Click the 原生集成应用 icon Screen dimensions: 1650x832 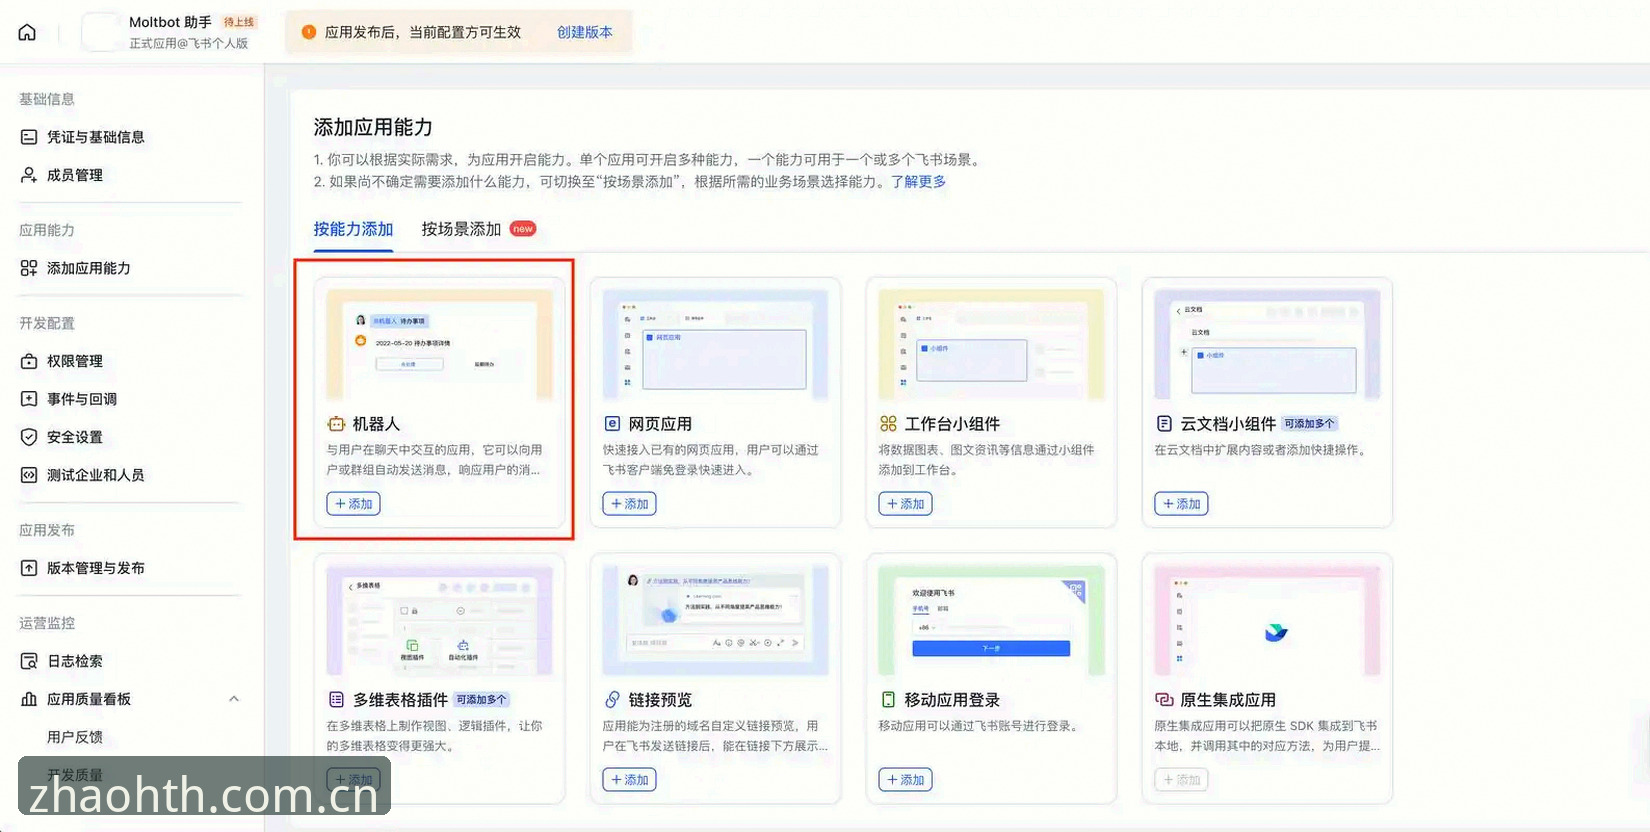click(x=1164, y=700)
